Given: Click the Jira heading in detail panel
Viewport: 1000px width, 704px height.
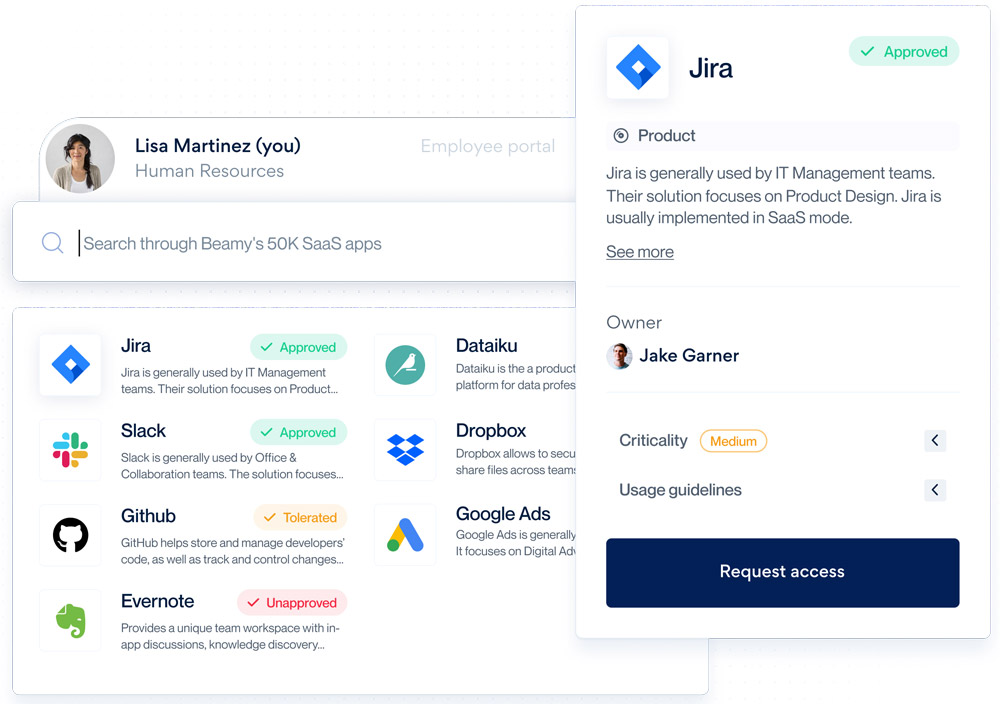Looking at the screenshot, I should [711, 68].
